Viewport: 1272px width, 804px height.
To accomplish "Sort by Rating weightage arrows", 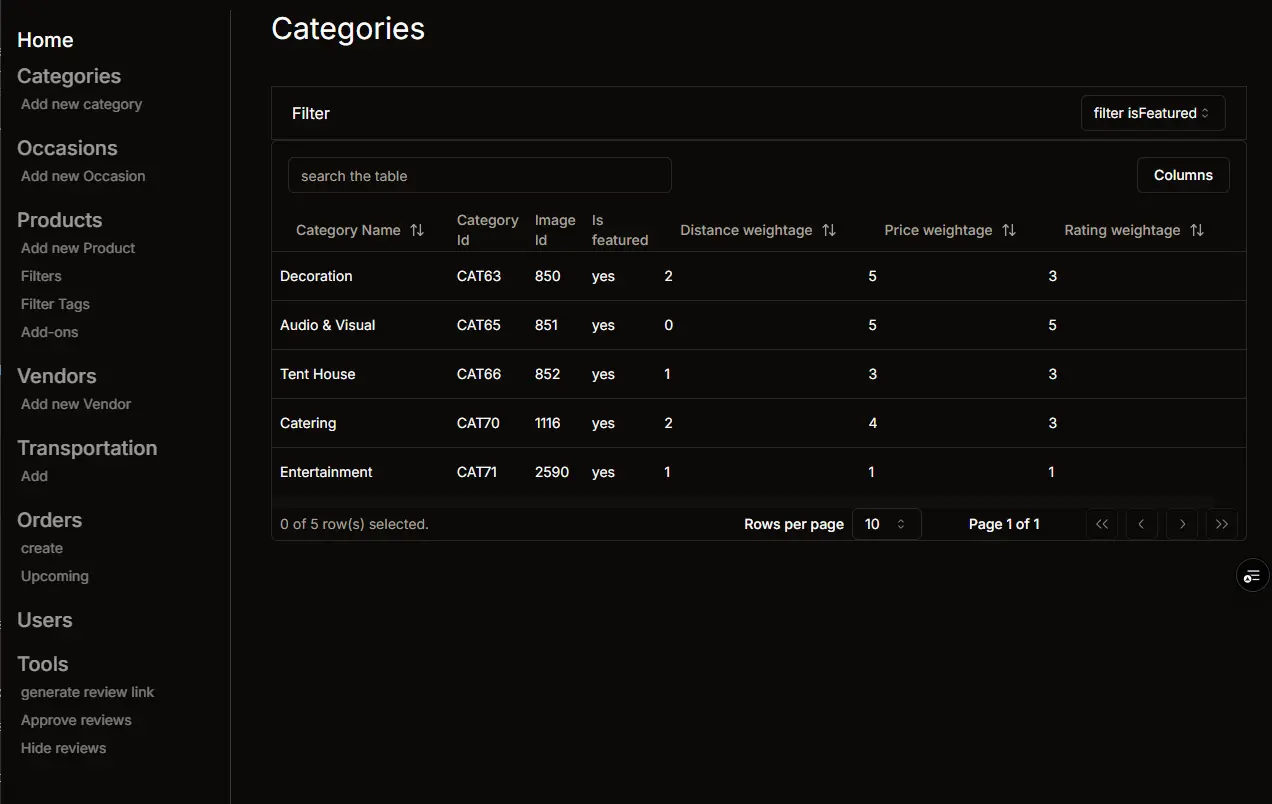I will click(x=1197, y=230).
